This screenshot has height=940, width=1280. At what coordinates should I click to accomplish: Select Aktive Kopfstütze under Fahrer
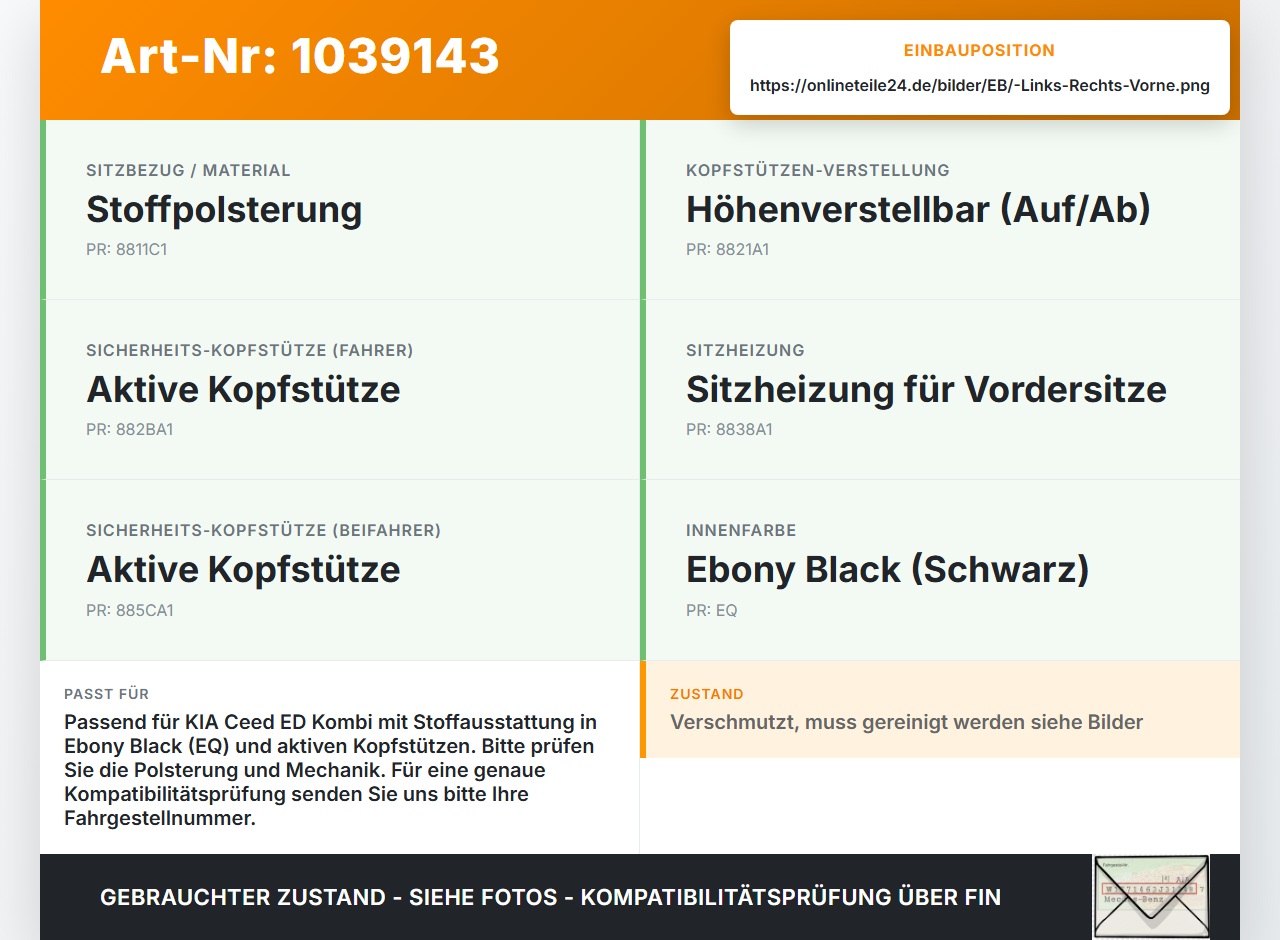tap(243, 390)
